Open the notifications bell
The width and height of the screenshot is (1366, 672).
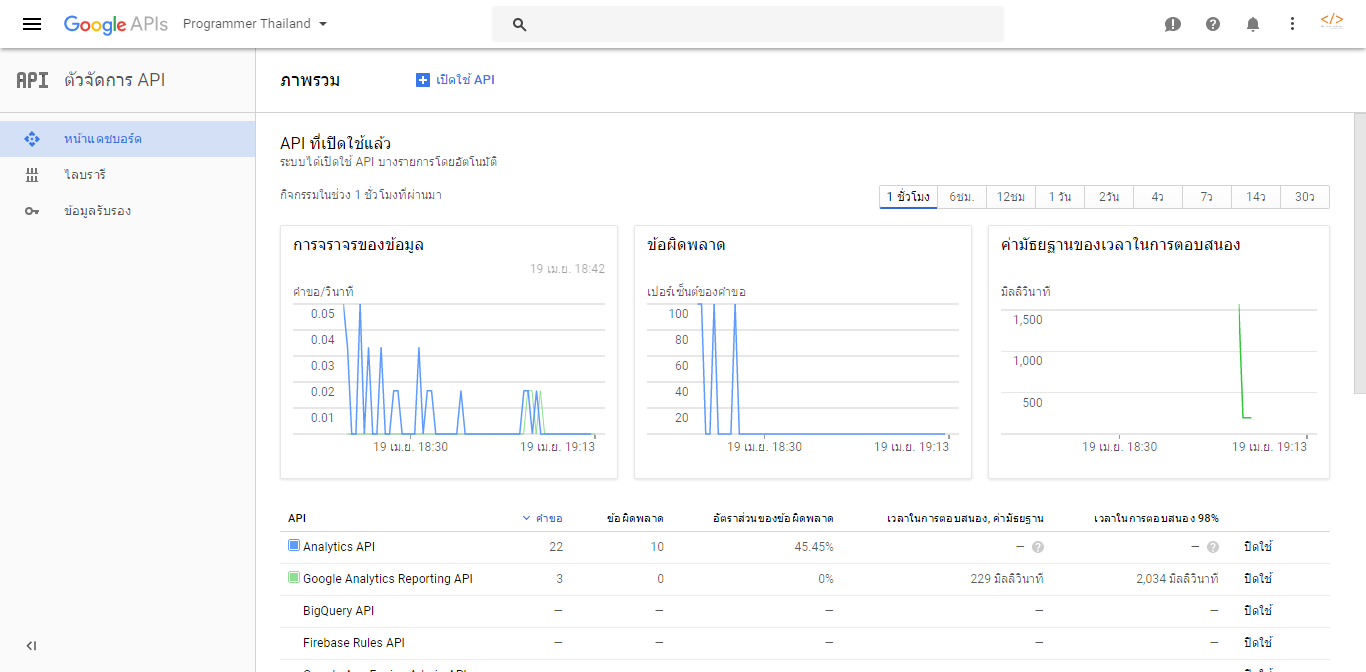coord(1253,24)
